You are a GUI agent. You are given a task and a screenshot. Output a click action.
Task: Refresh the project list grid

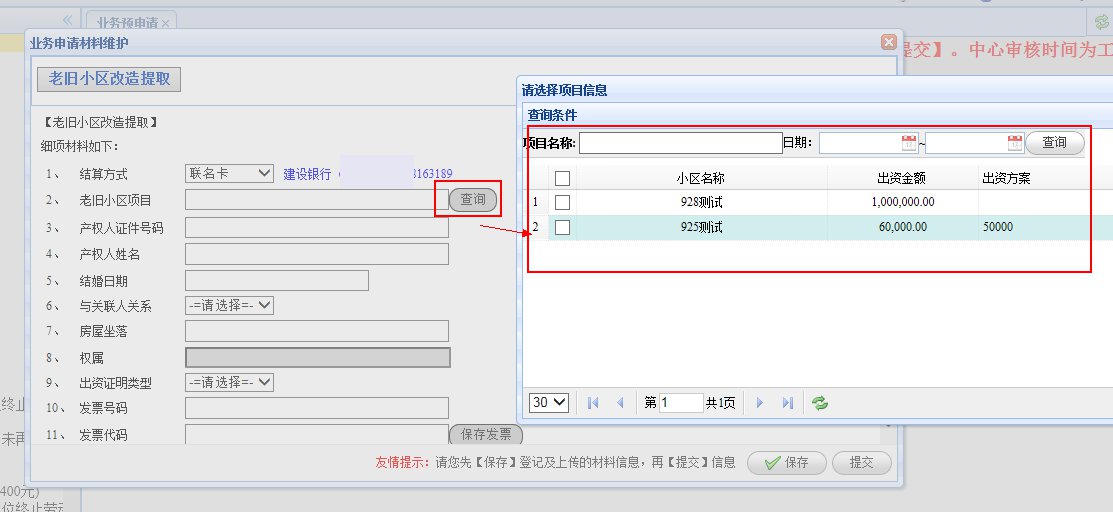click(x=820, y=402)
